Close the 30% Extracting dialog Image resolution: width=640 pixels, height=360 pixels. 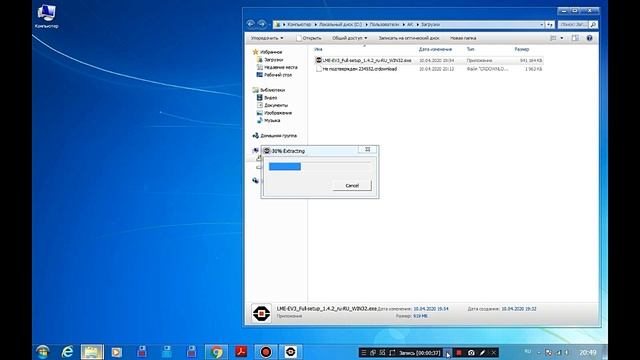pyautogui.click(x=367, y=150)
